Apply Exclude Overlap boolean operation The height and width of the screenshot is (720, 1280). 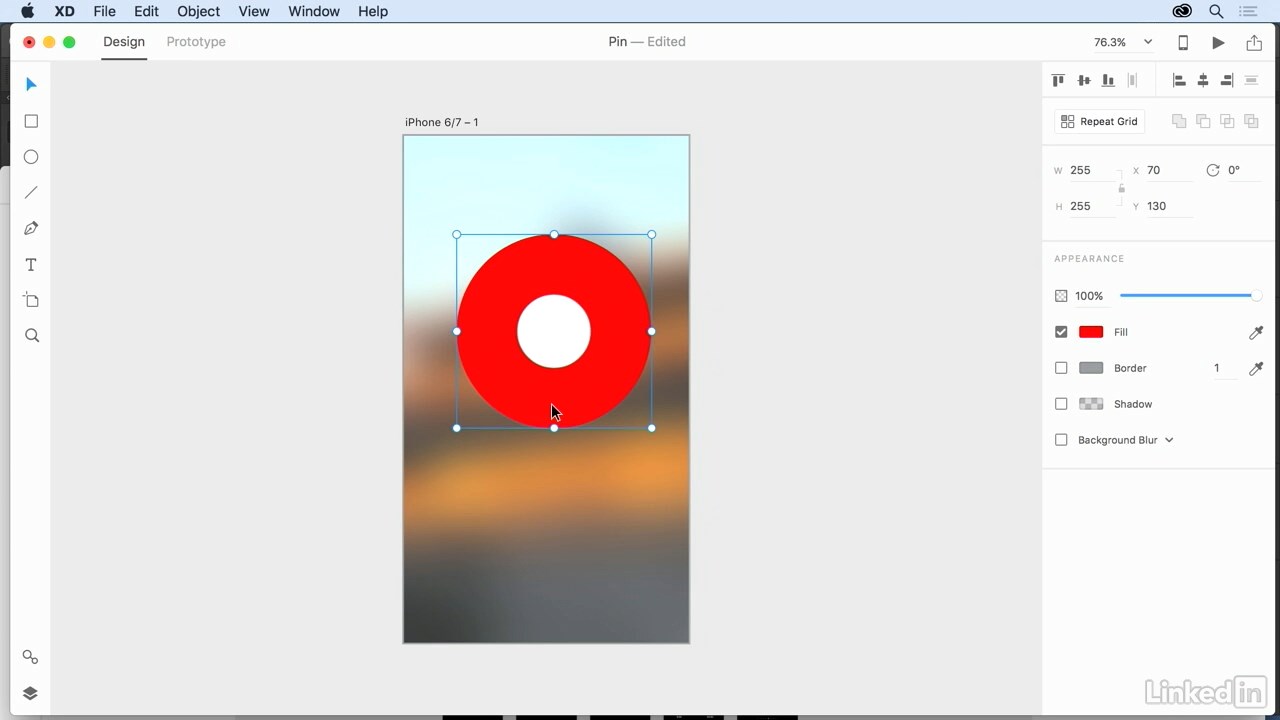(1251, 121)
